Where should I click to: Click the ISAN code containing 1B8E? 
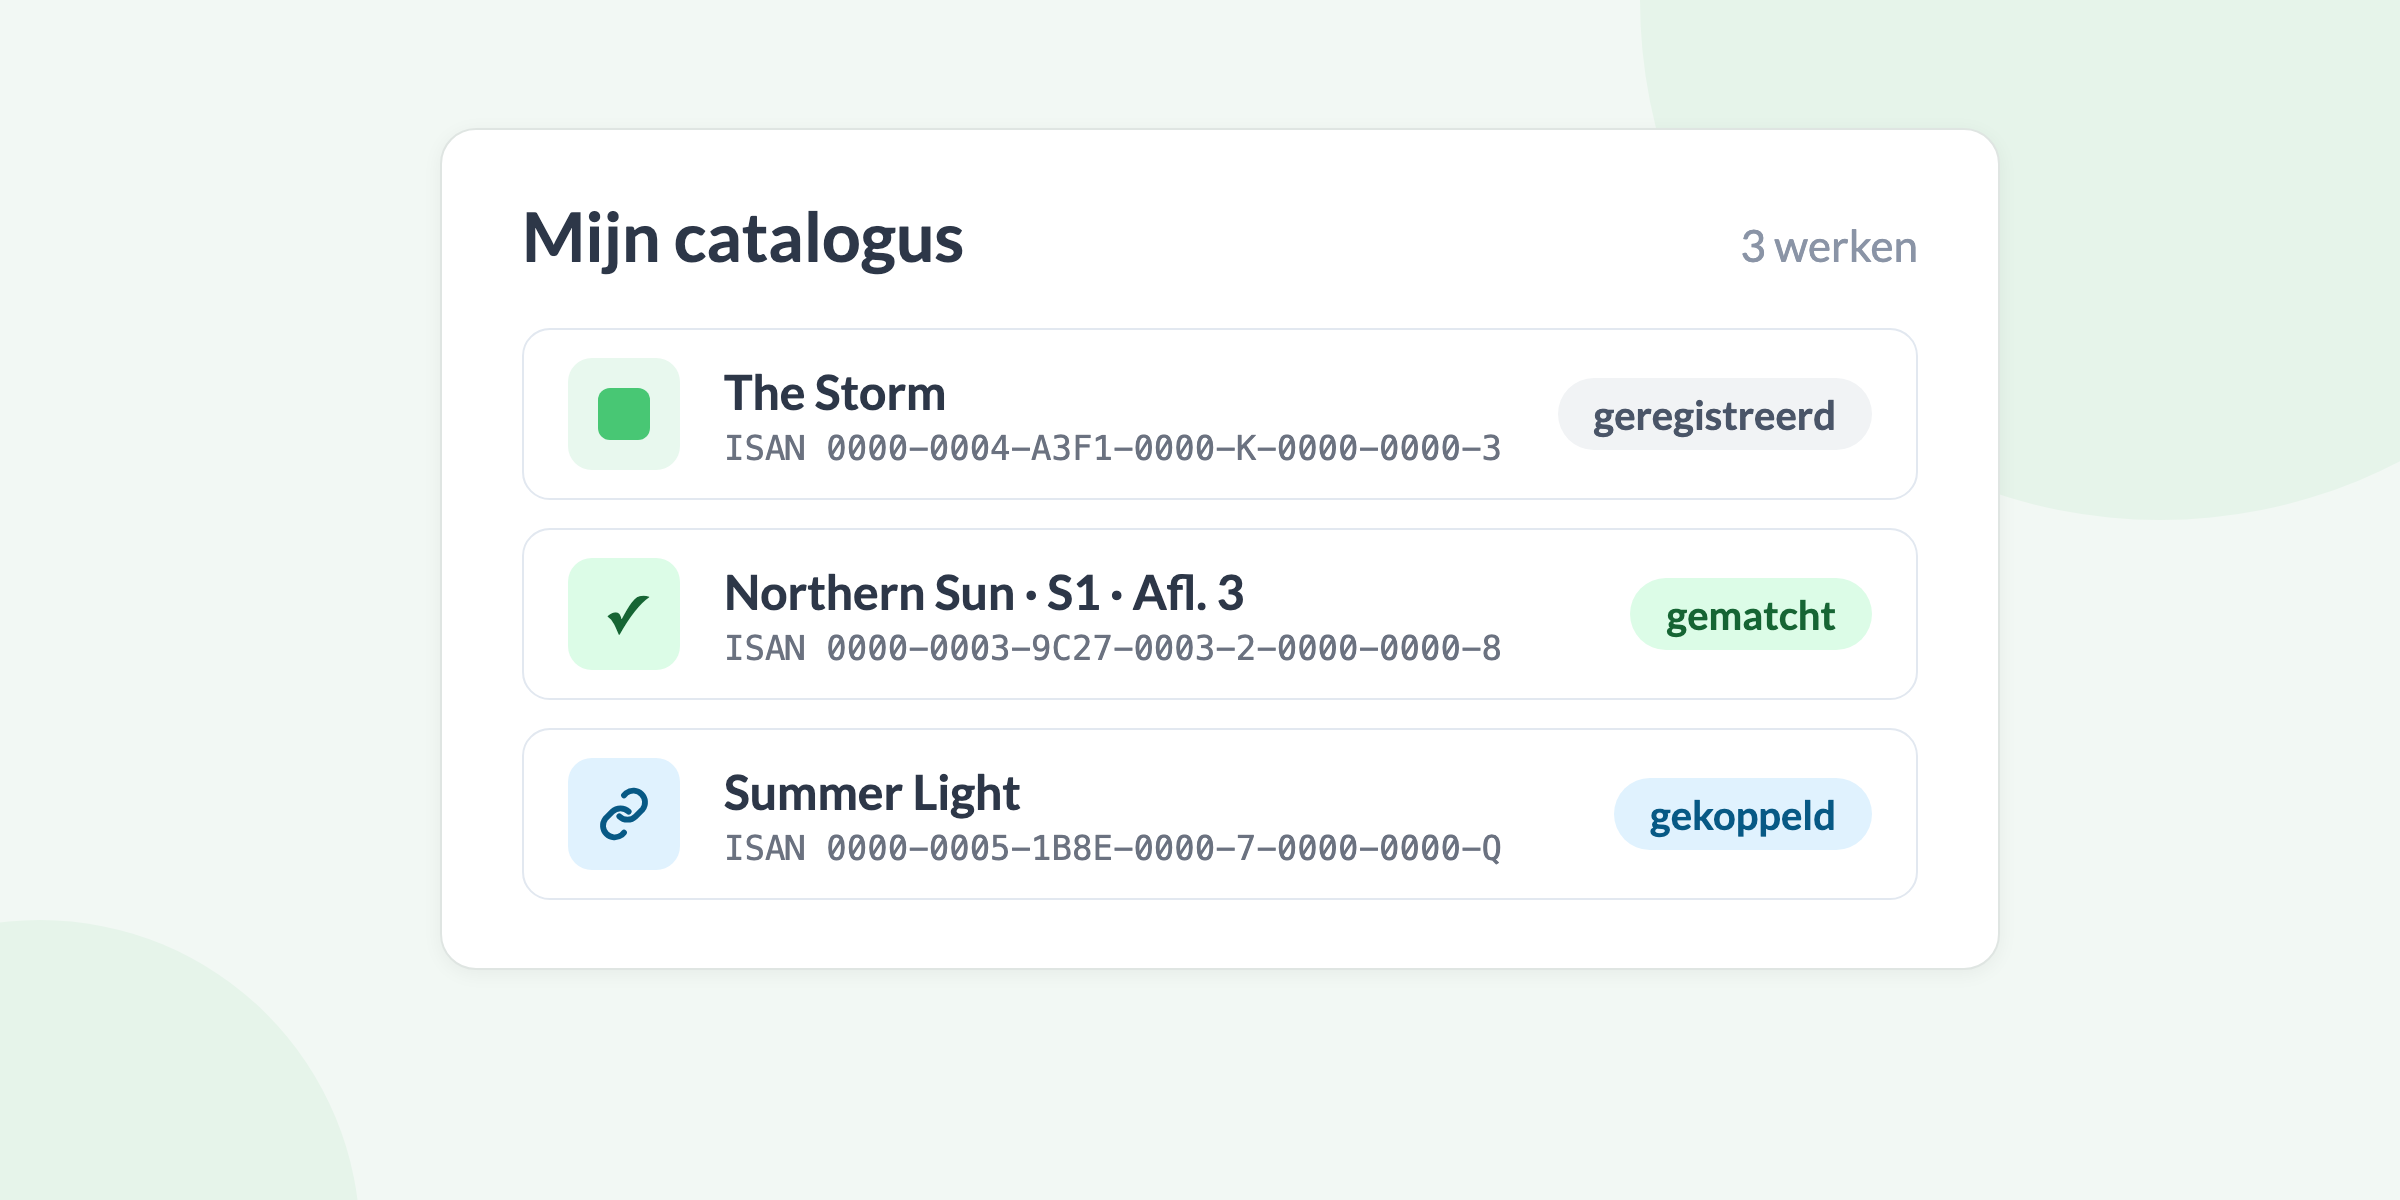coord(1112,848)
